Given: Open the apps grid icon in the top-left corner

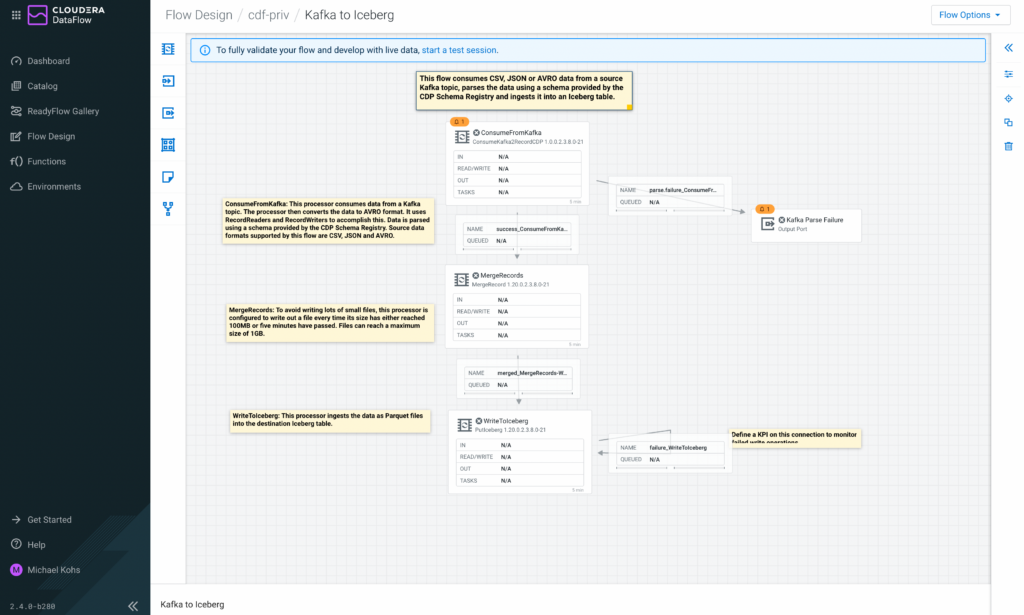Looking at the screenshot, I should pyautogui.click(x=14, y=15).
